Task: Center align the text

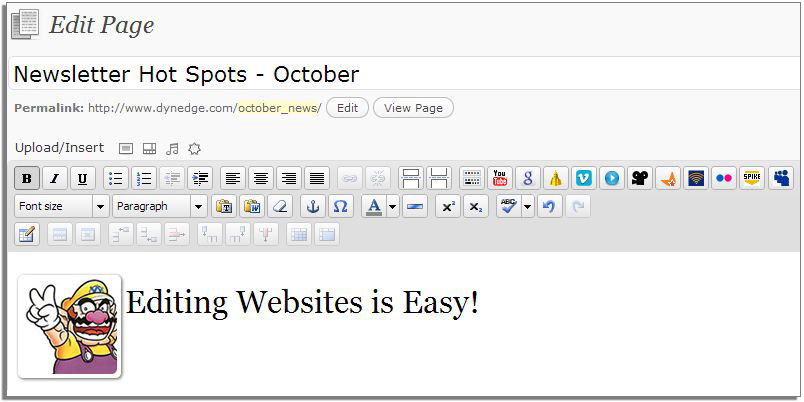Action: 261,179
